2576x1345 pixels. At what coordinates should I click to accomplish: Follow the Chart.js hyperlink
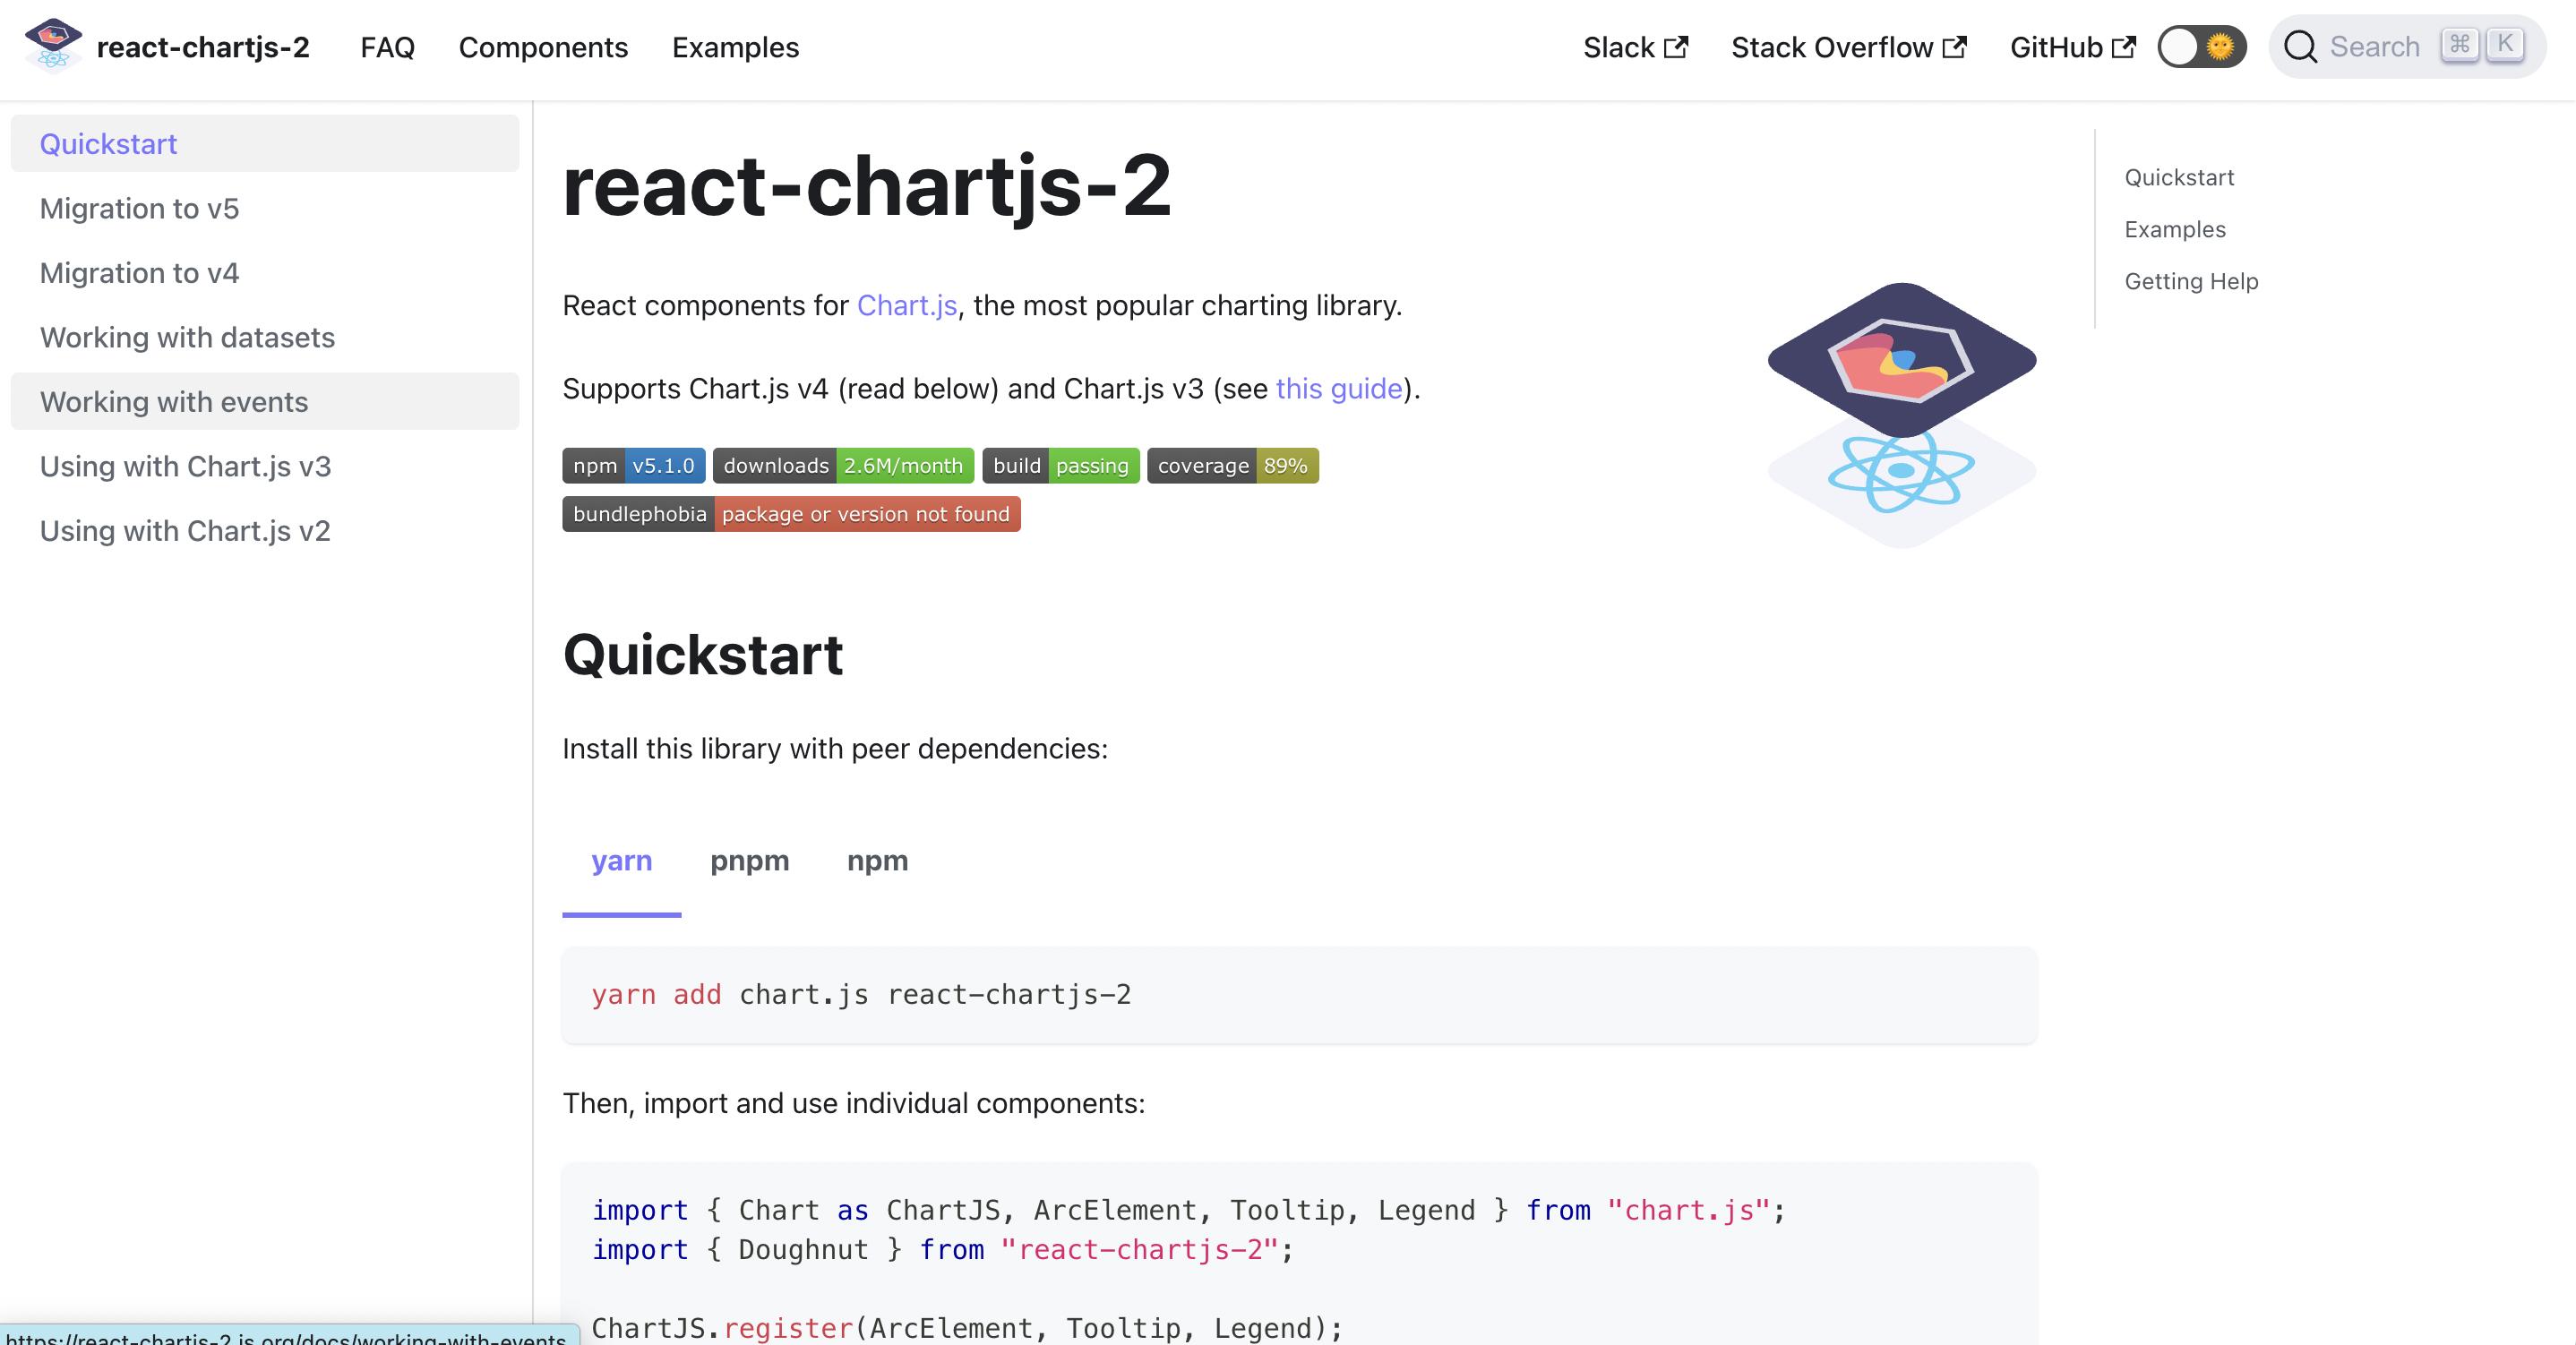907,305
